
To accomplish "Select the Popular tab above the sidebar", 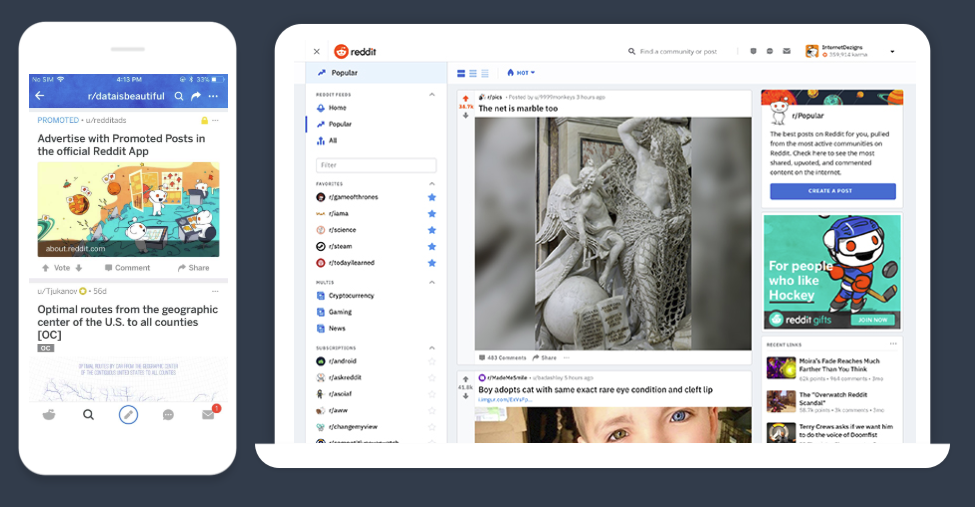I will [376, 73].
